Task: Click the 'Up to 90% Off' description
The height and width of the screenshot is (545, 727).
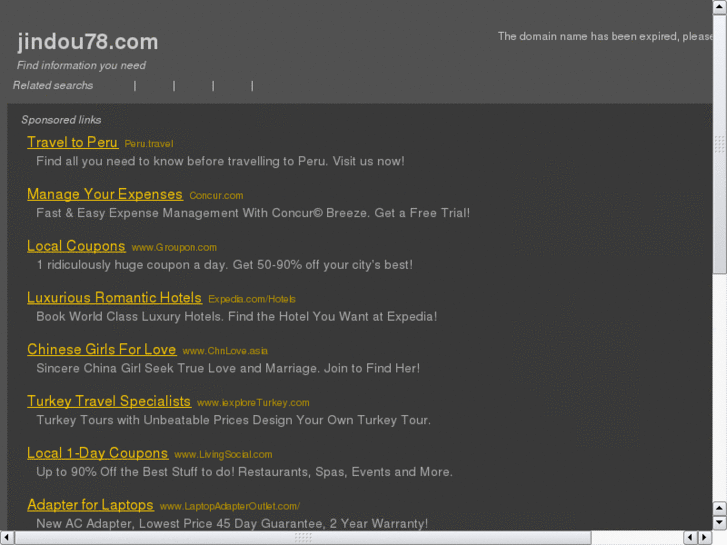Action: click(x=244, y=472)
